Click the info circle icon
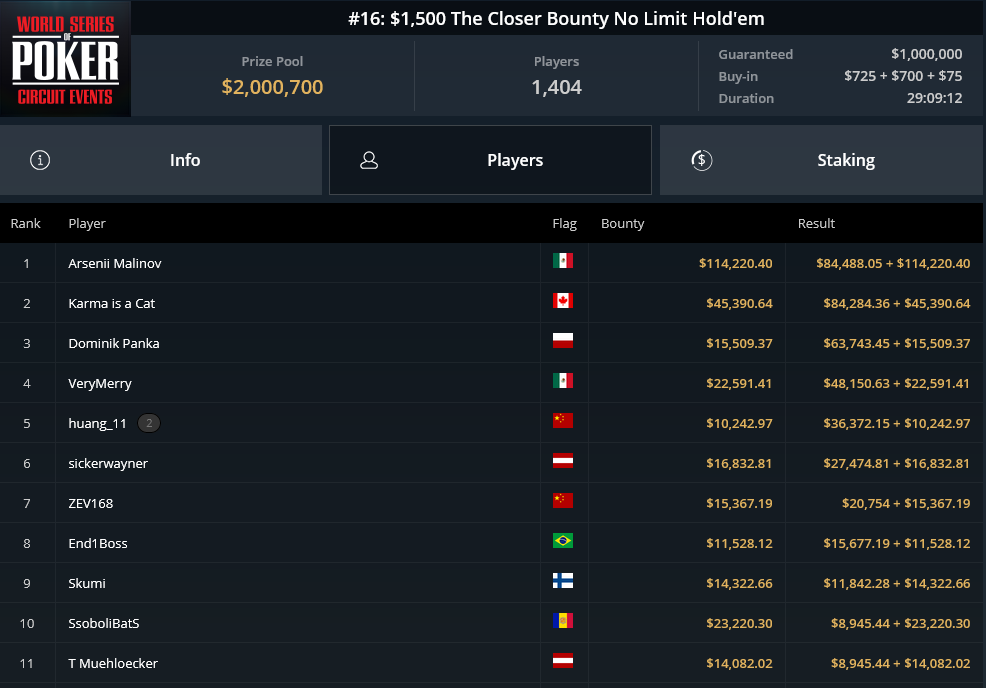This screenshot has width=986, height=688. [x=40, y=160]
